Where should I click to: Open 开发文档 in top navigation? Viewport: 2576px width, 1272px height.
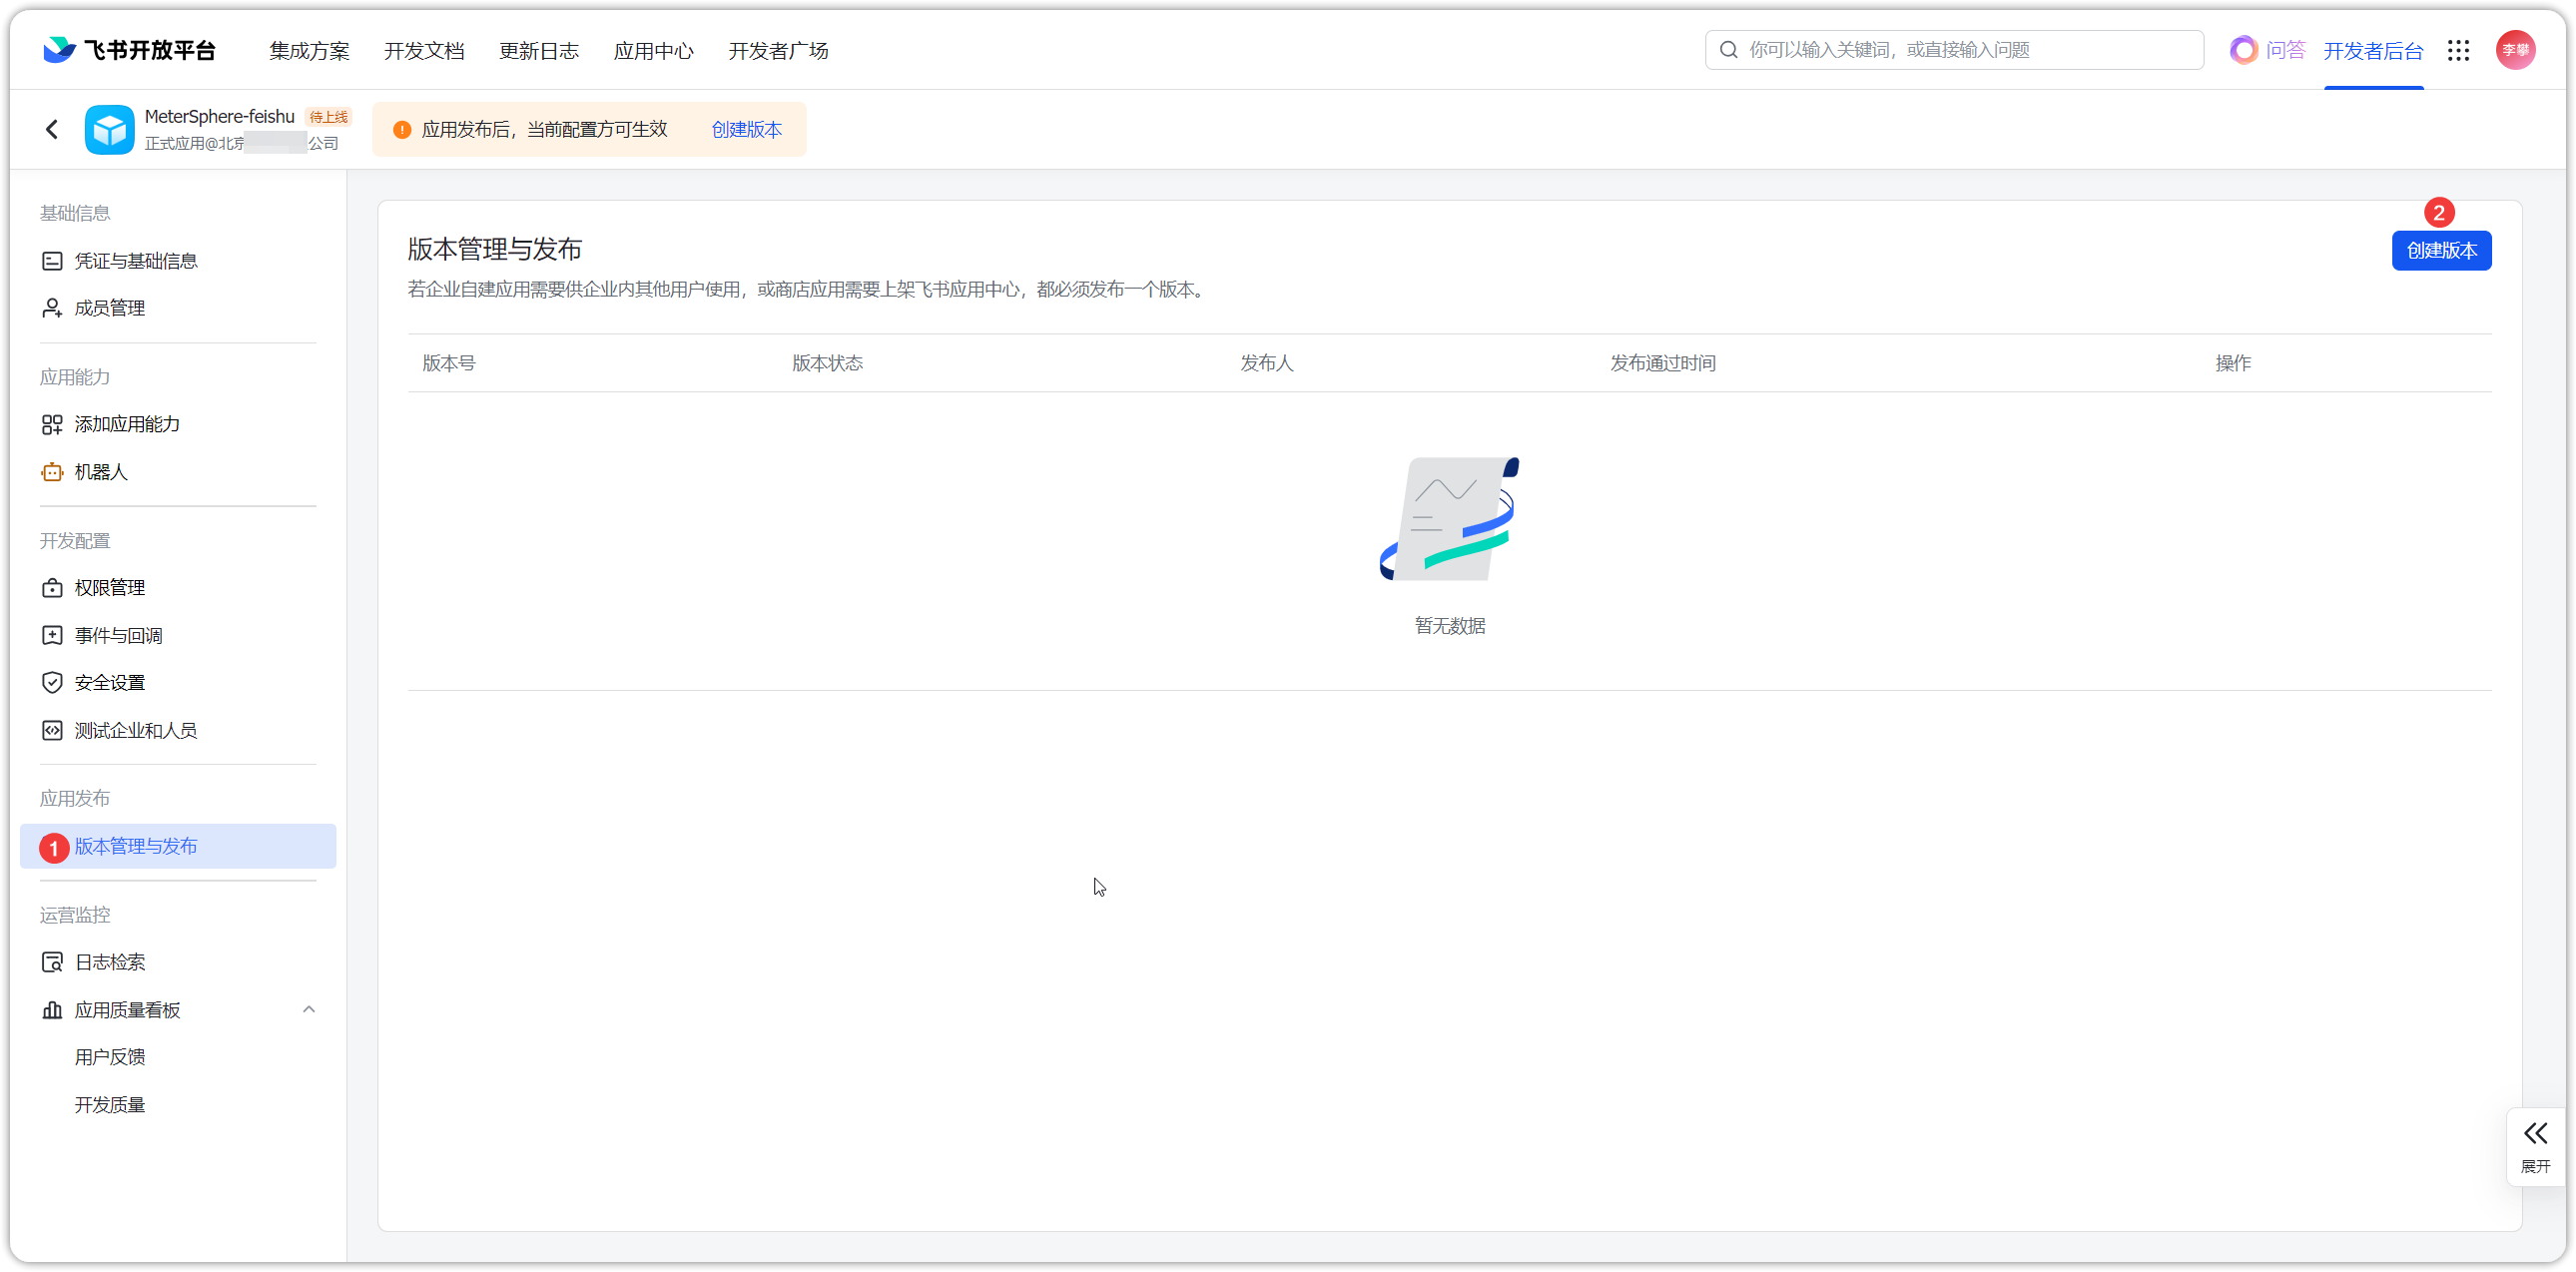pos(424,51)
